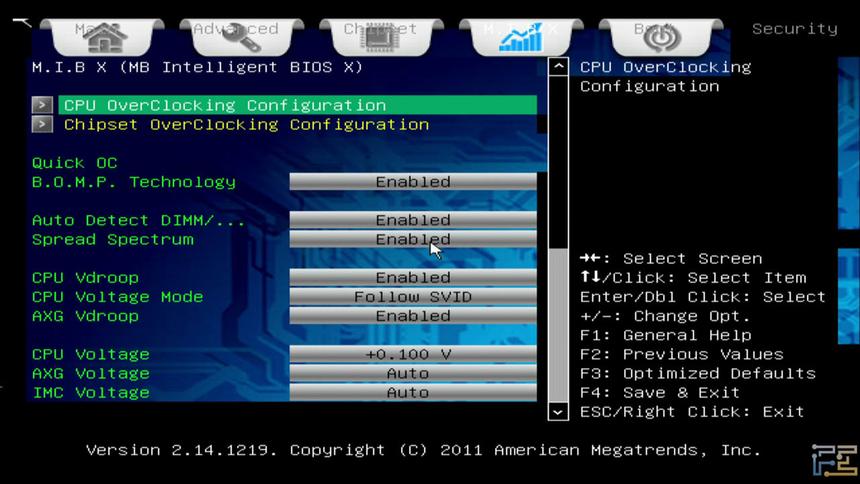Click the M.I.B X heading text
Viewport: 860px width, 484px height.
click(x=197, y=67)
